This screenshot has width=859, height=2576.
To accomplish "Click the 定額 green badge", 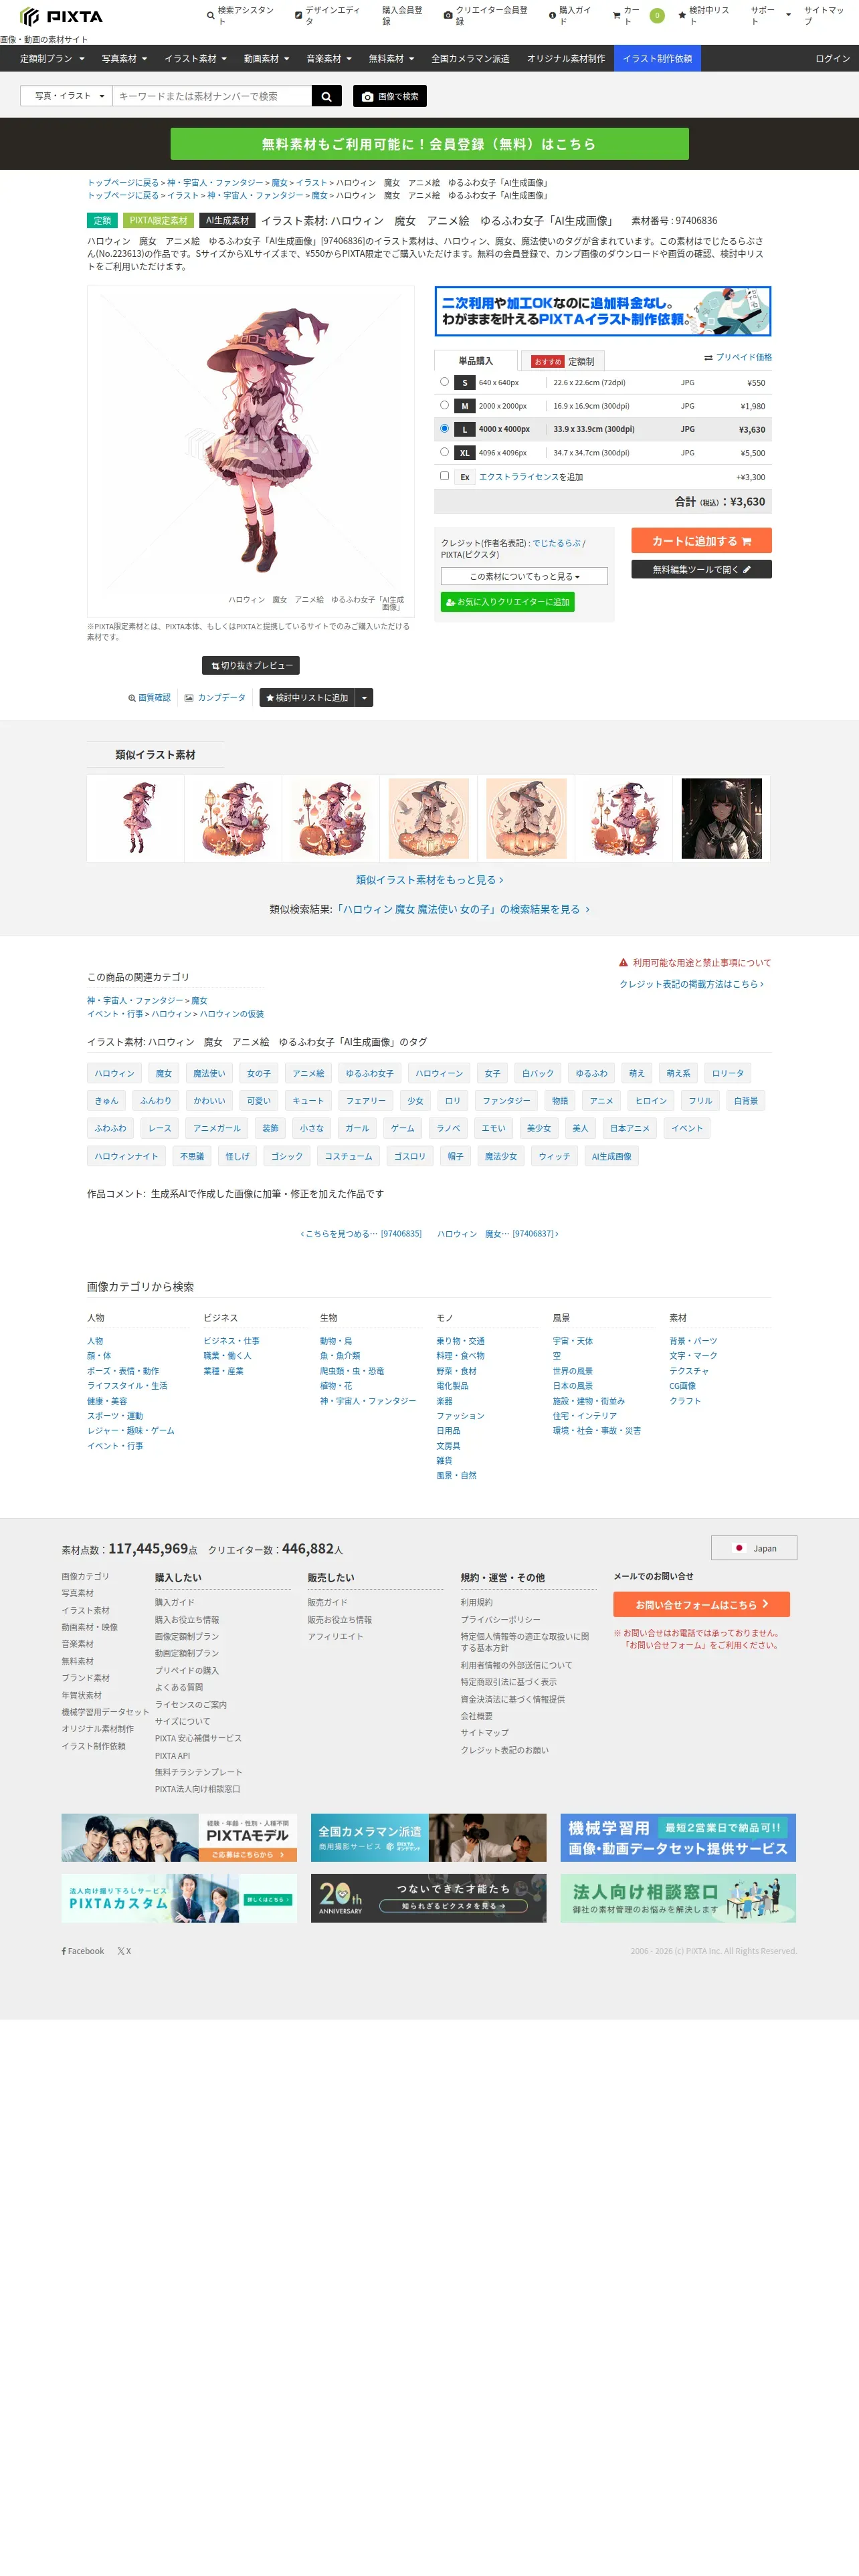I will coord(102,221).
